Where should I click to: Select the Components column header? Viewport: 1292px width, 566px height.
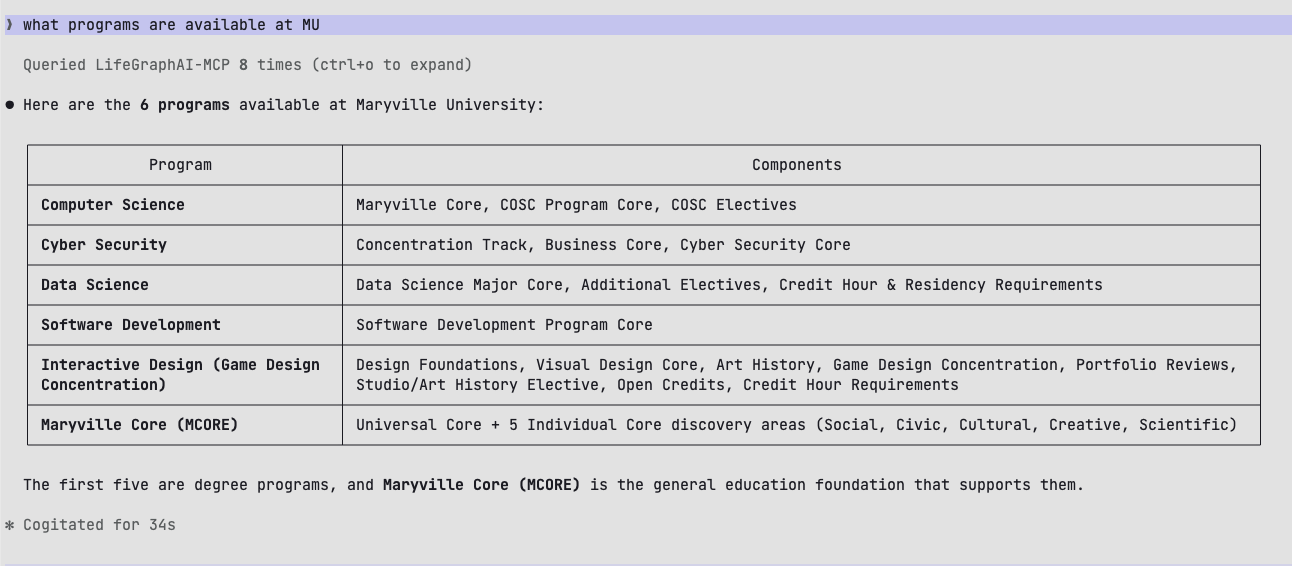click(x=796, y=165)
